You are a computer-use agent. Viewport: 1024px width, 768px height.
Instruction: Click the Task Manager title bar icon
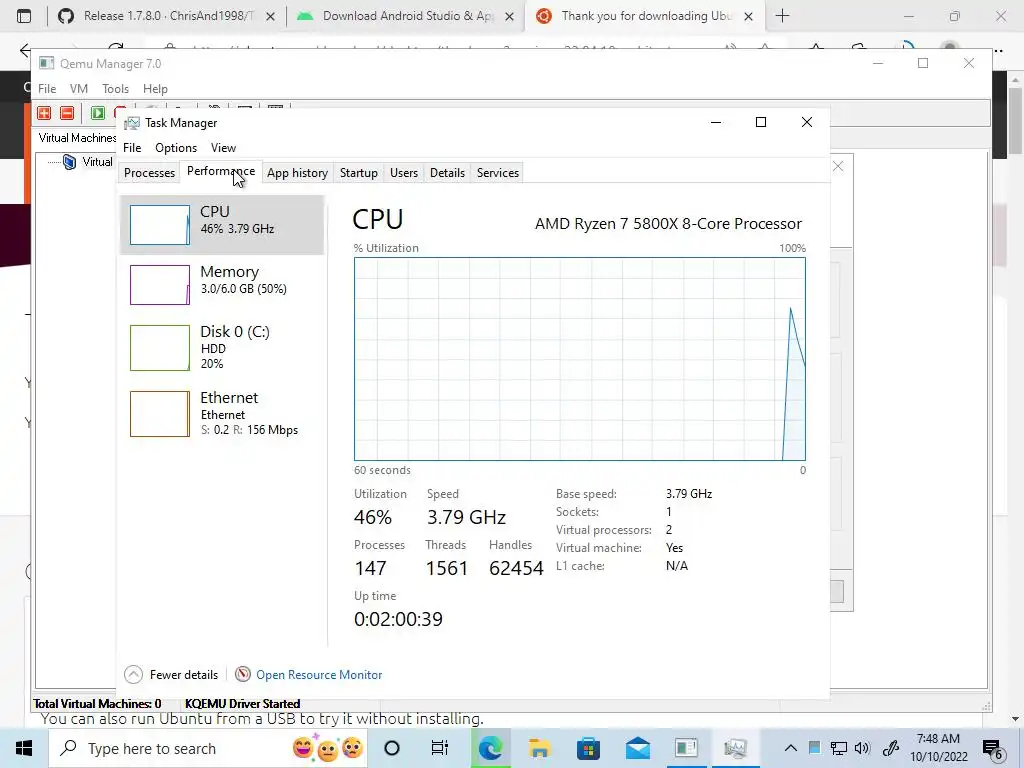(132, 123)
